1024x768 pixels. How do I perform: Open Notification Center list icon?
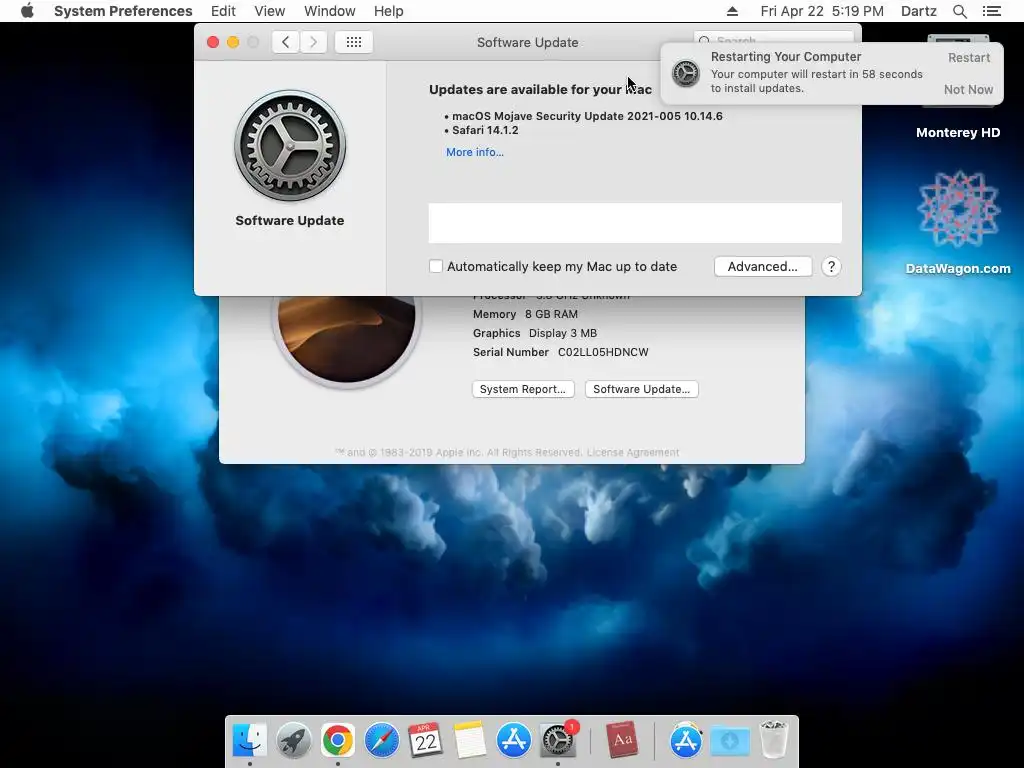point(991,11)
